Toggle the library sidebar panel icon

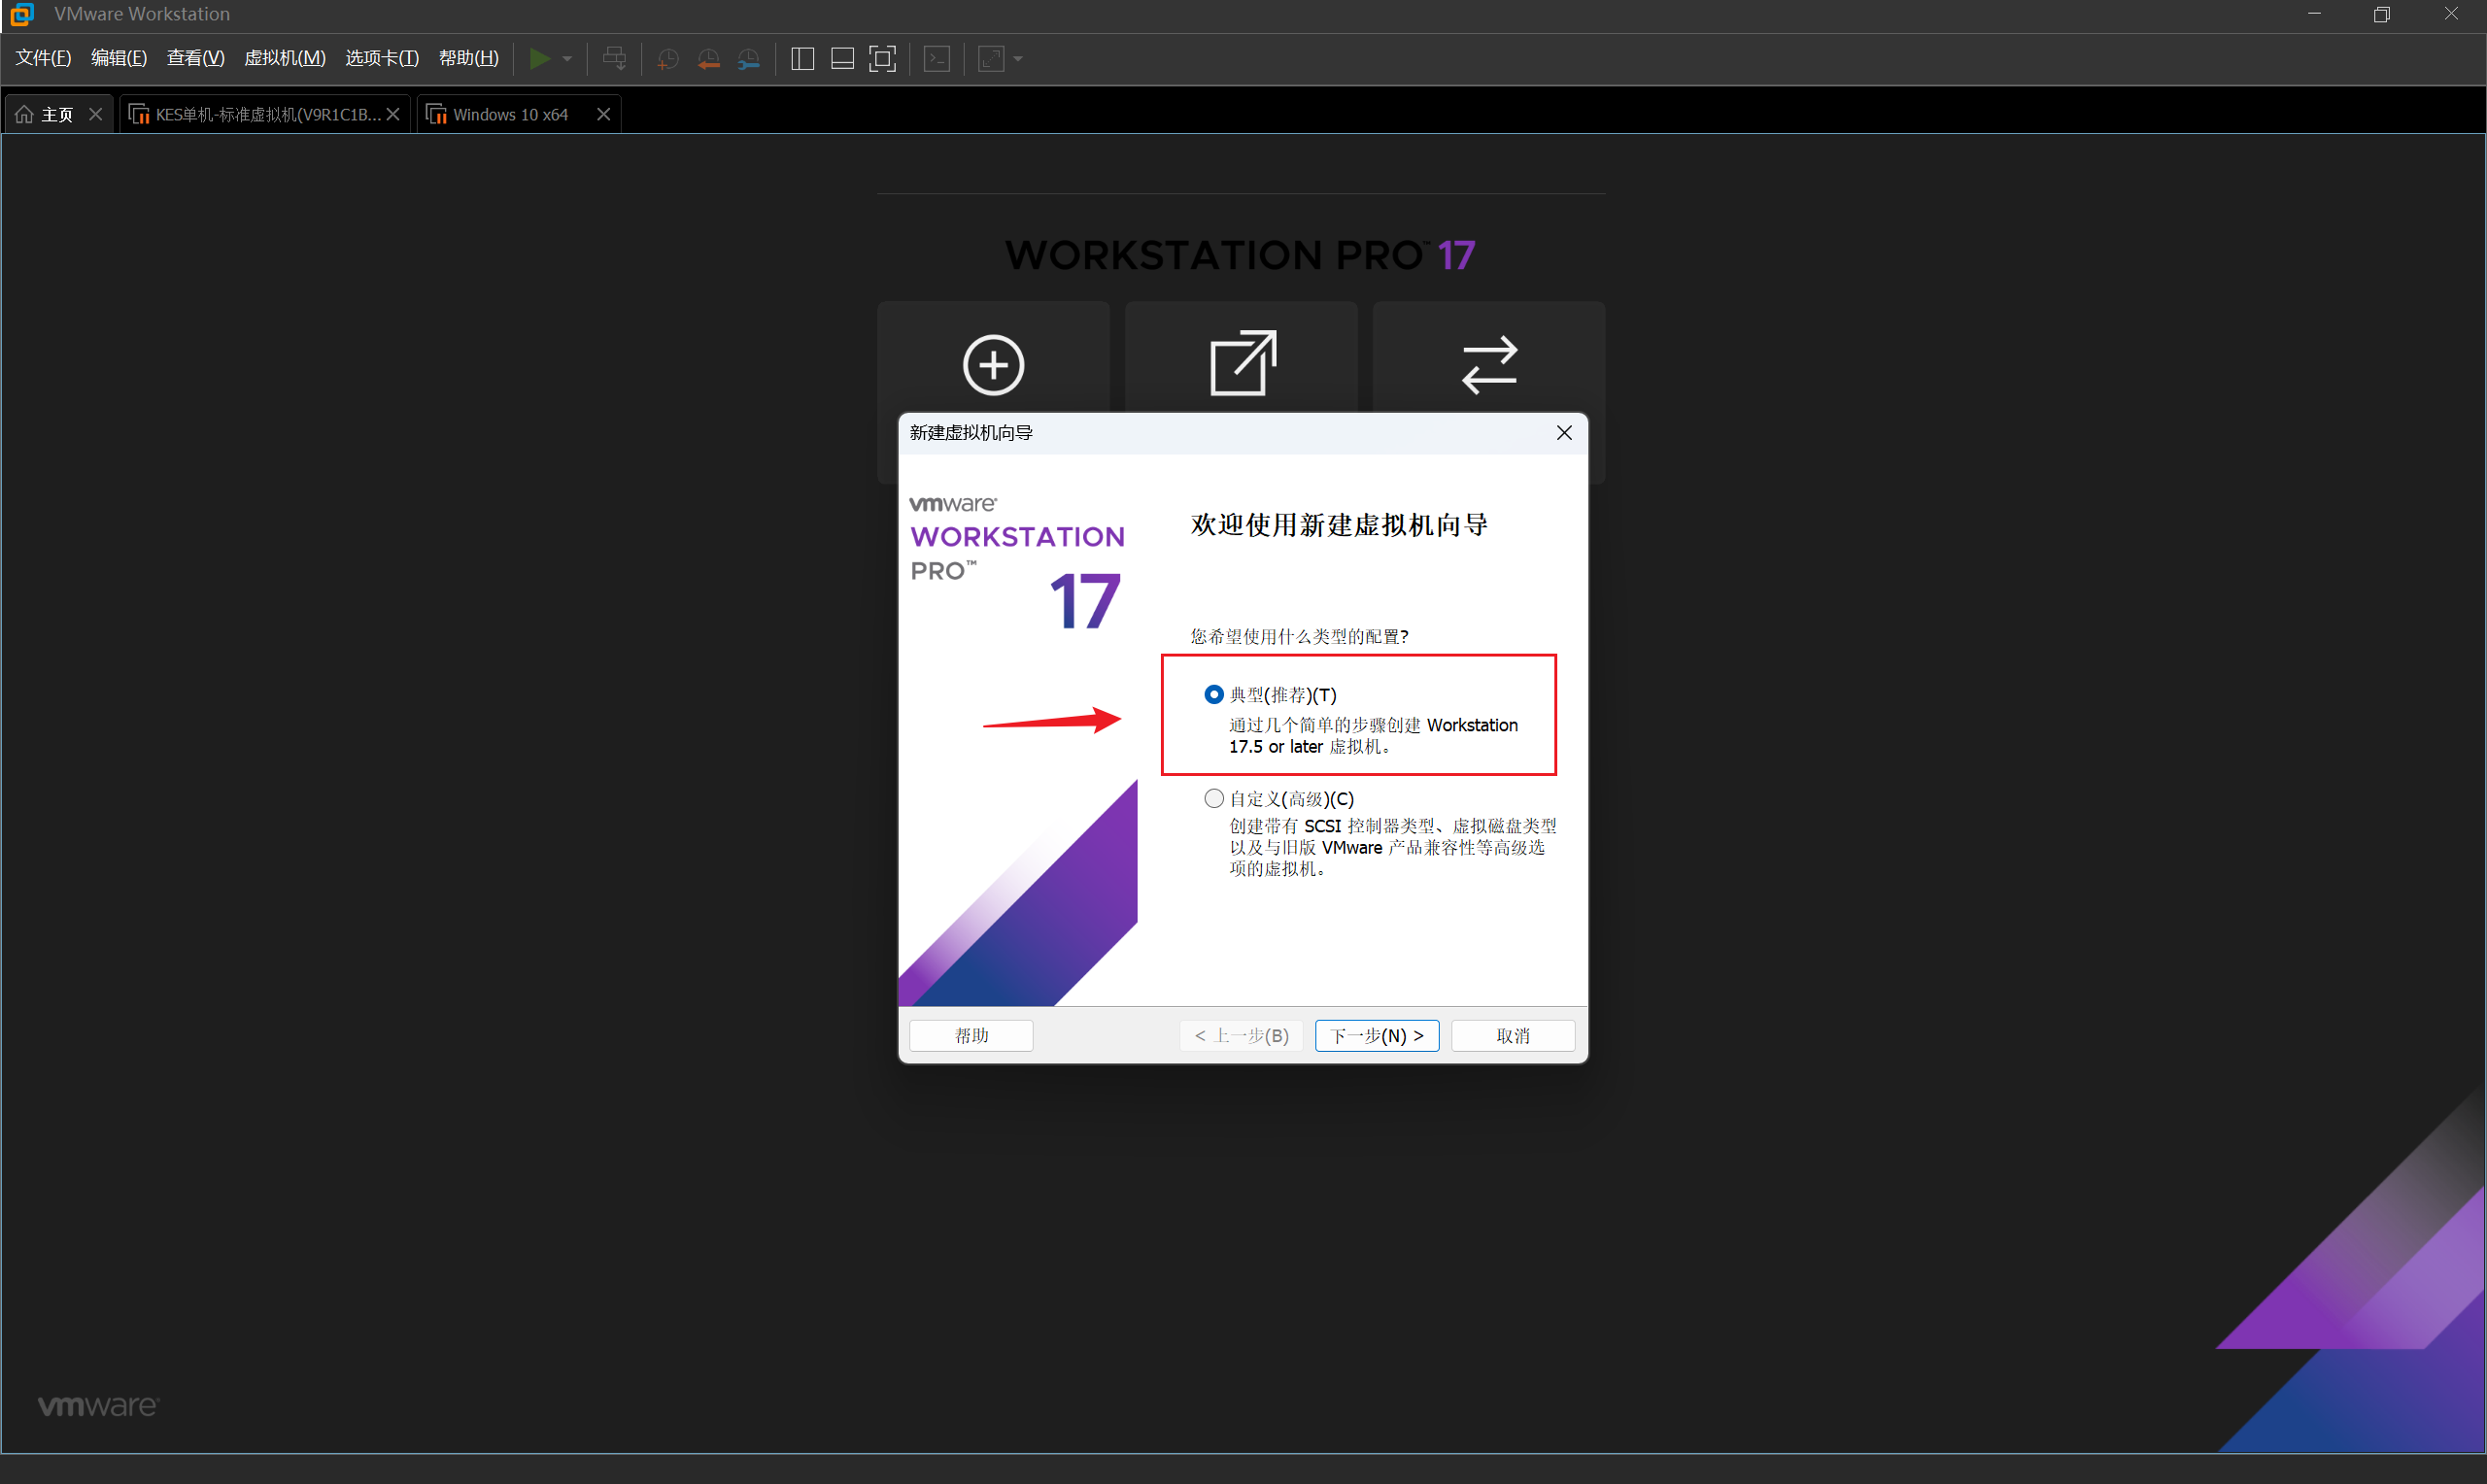pyautogui.click(x=802, y=59)
